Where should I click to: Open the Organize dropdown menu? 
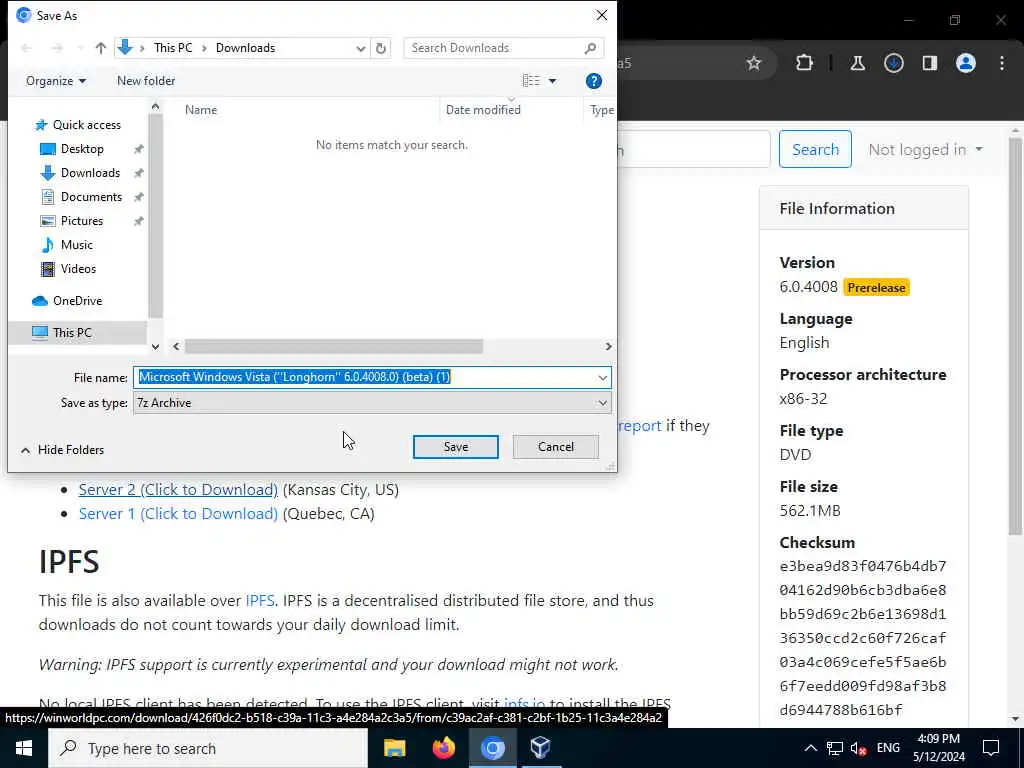point(56,81)
